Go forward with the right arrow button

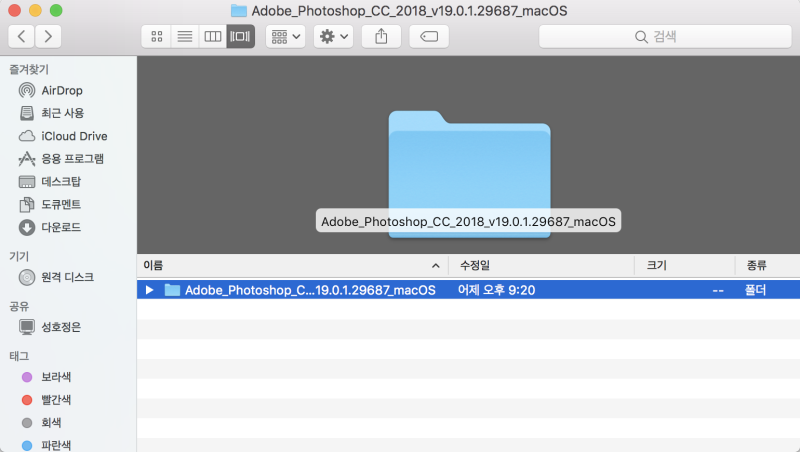tap(48, 36)
